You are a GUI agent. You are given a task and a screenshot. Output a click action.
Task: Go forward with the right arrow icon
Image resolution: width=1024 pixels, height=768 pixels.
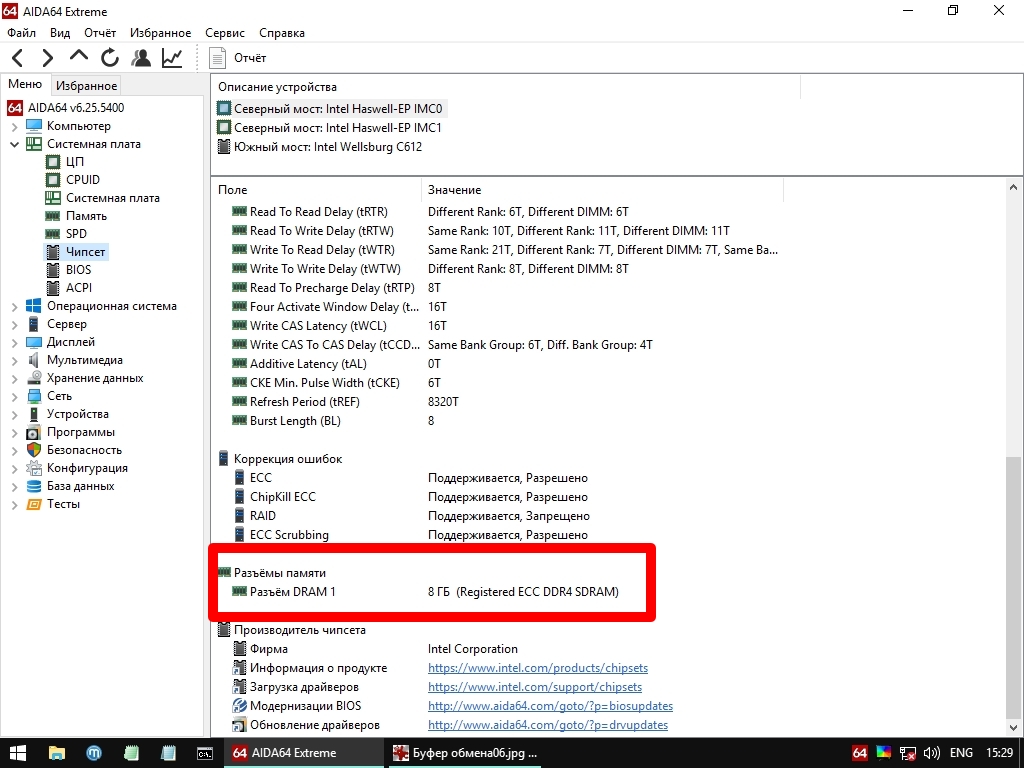[48, 58]
